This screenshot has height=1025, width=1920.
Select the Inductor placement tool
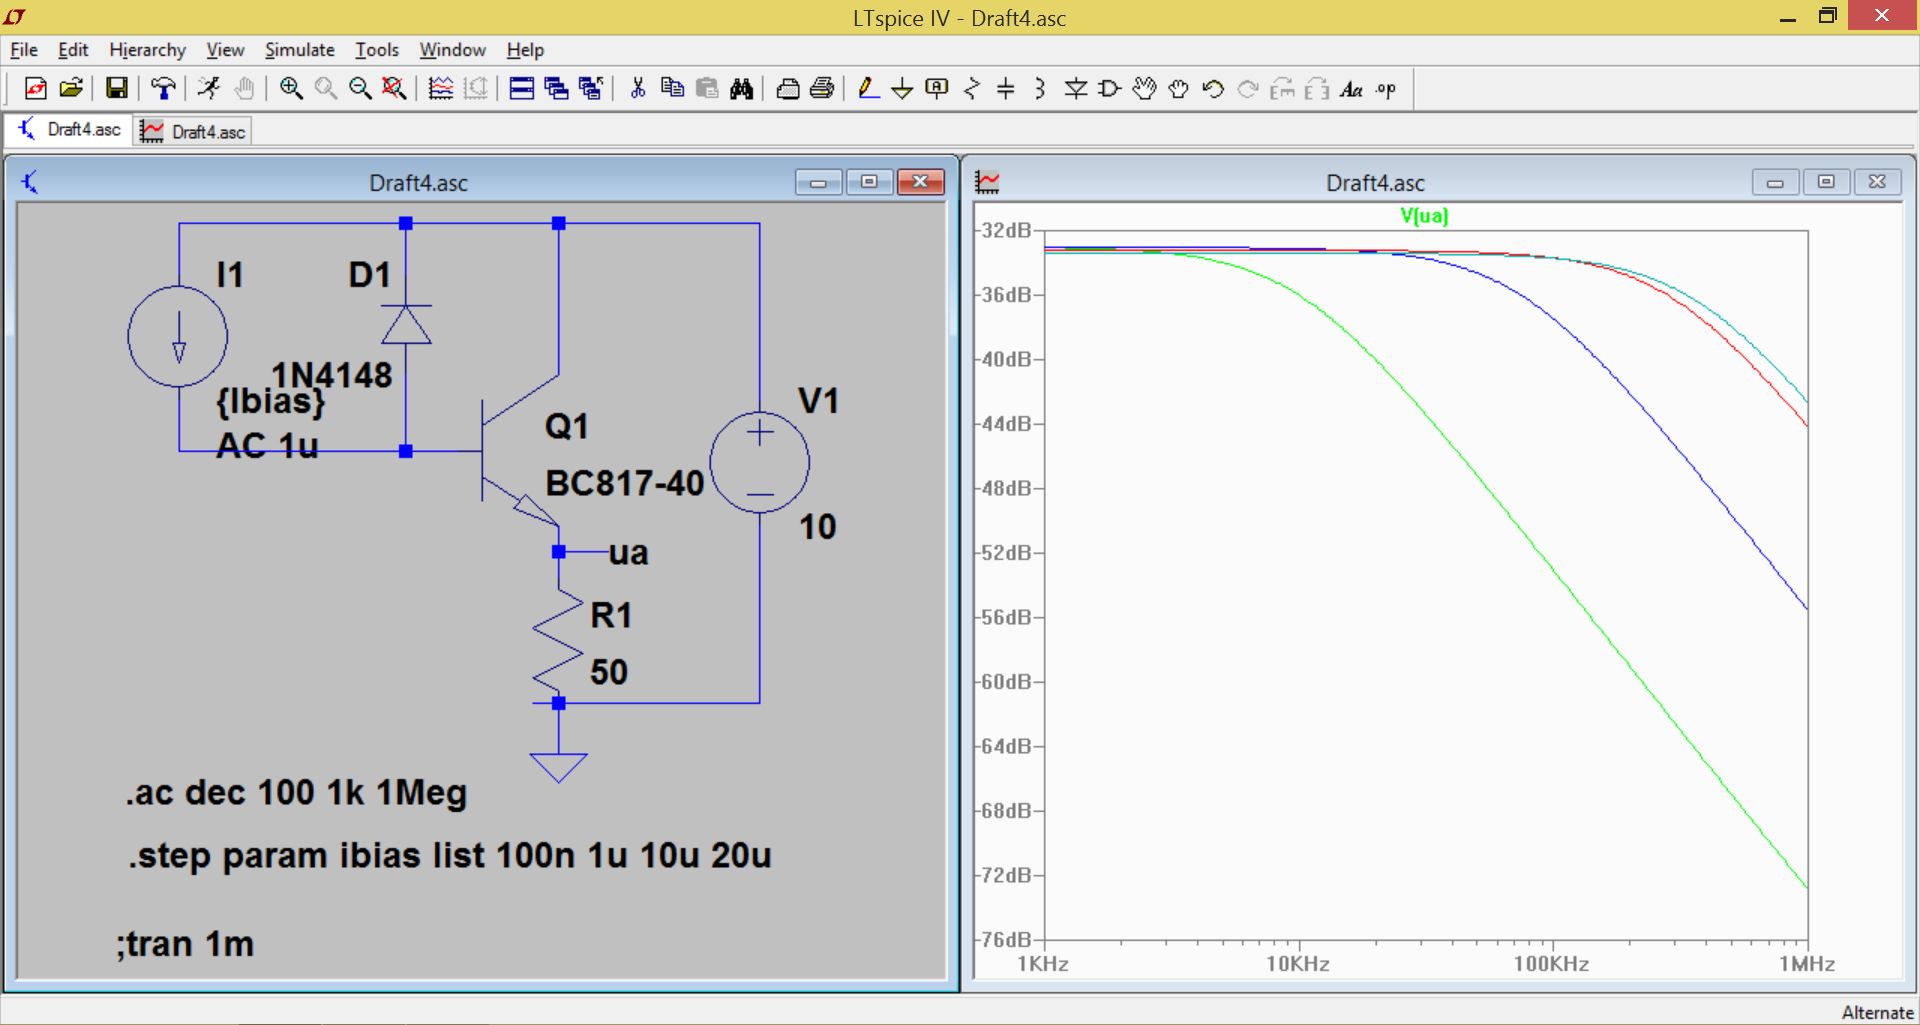(x=1040, y=89)
